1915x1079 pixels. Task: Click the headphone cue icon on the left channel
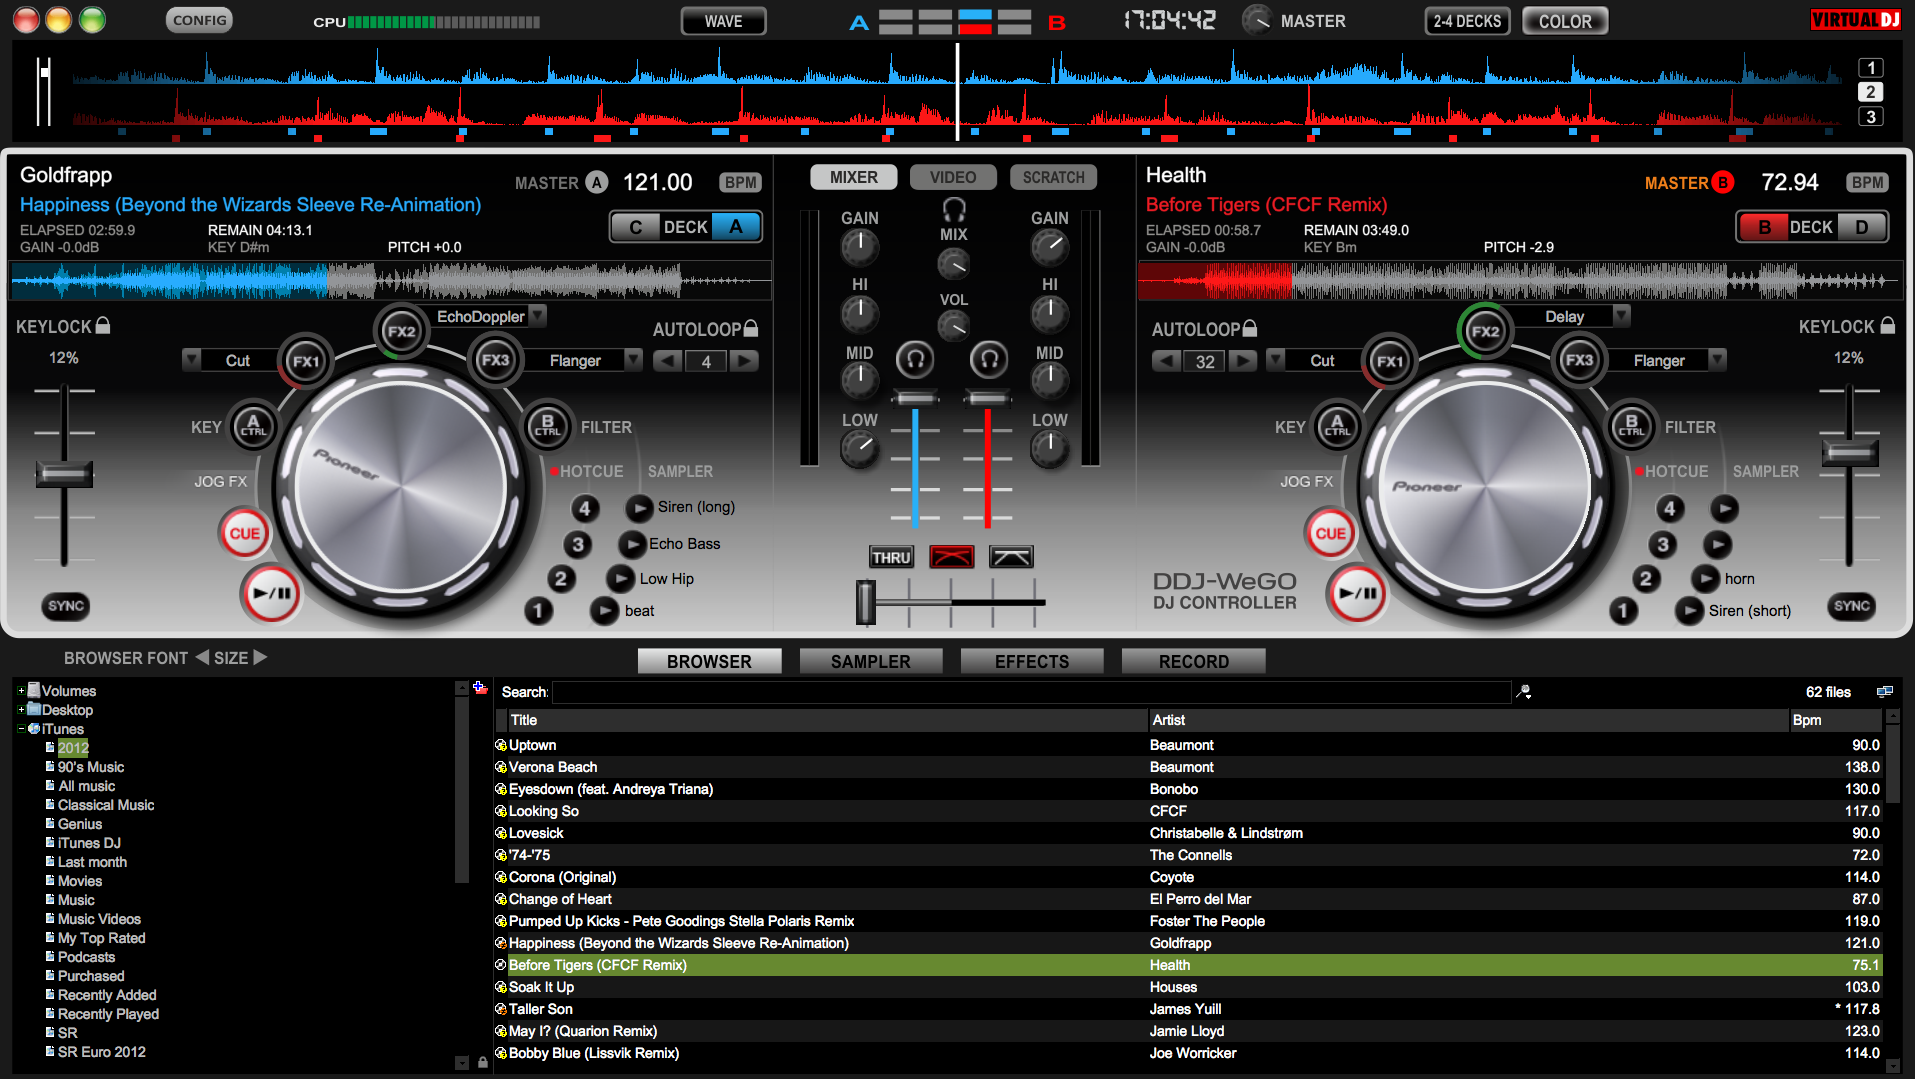tap(916, 360)
